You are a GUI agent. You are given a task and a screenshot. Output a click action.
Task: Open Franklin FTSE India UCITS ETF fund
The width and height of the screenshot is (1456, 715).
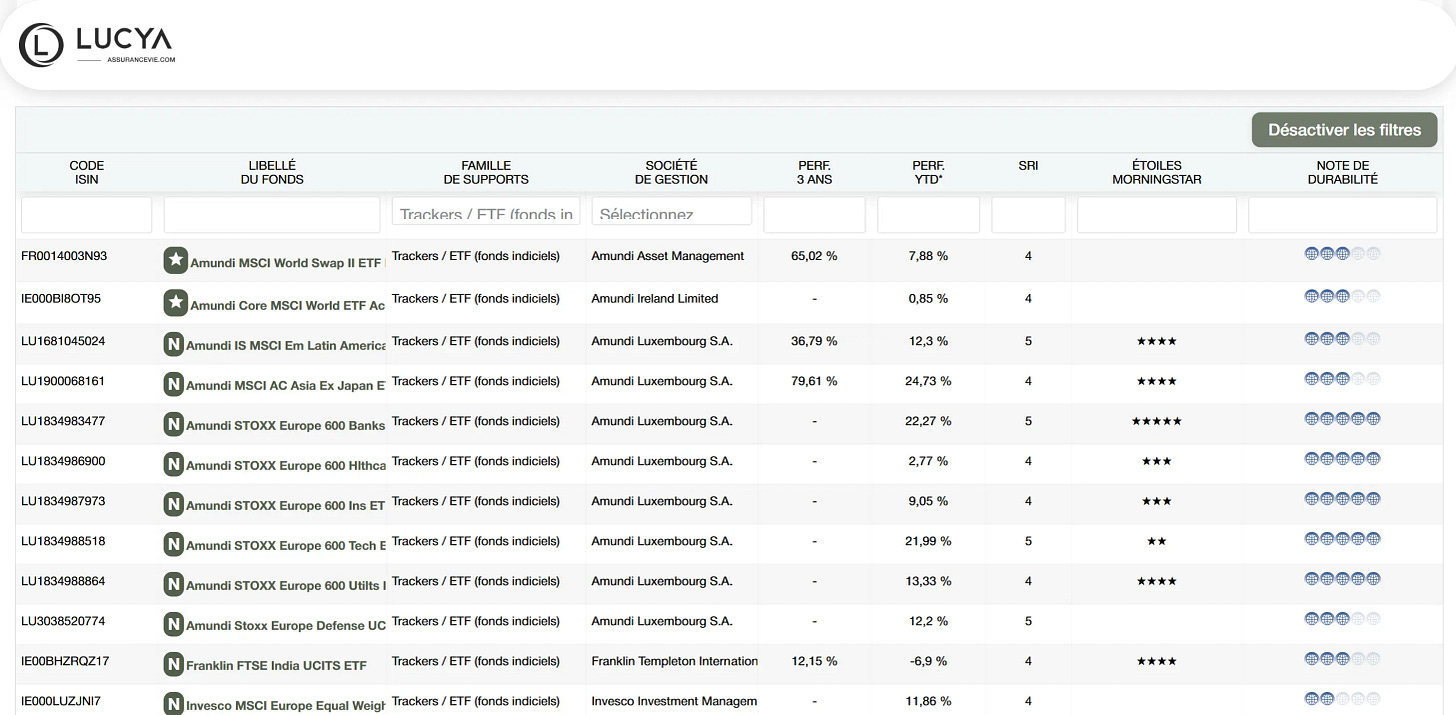tap(276, 665)
